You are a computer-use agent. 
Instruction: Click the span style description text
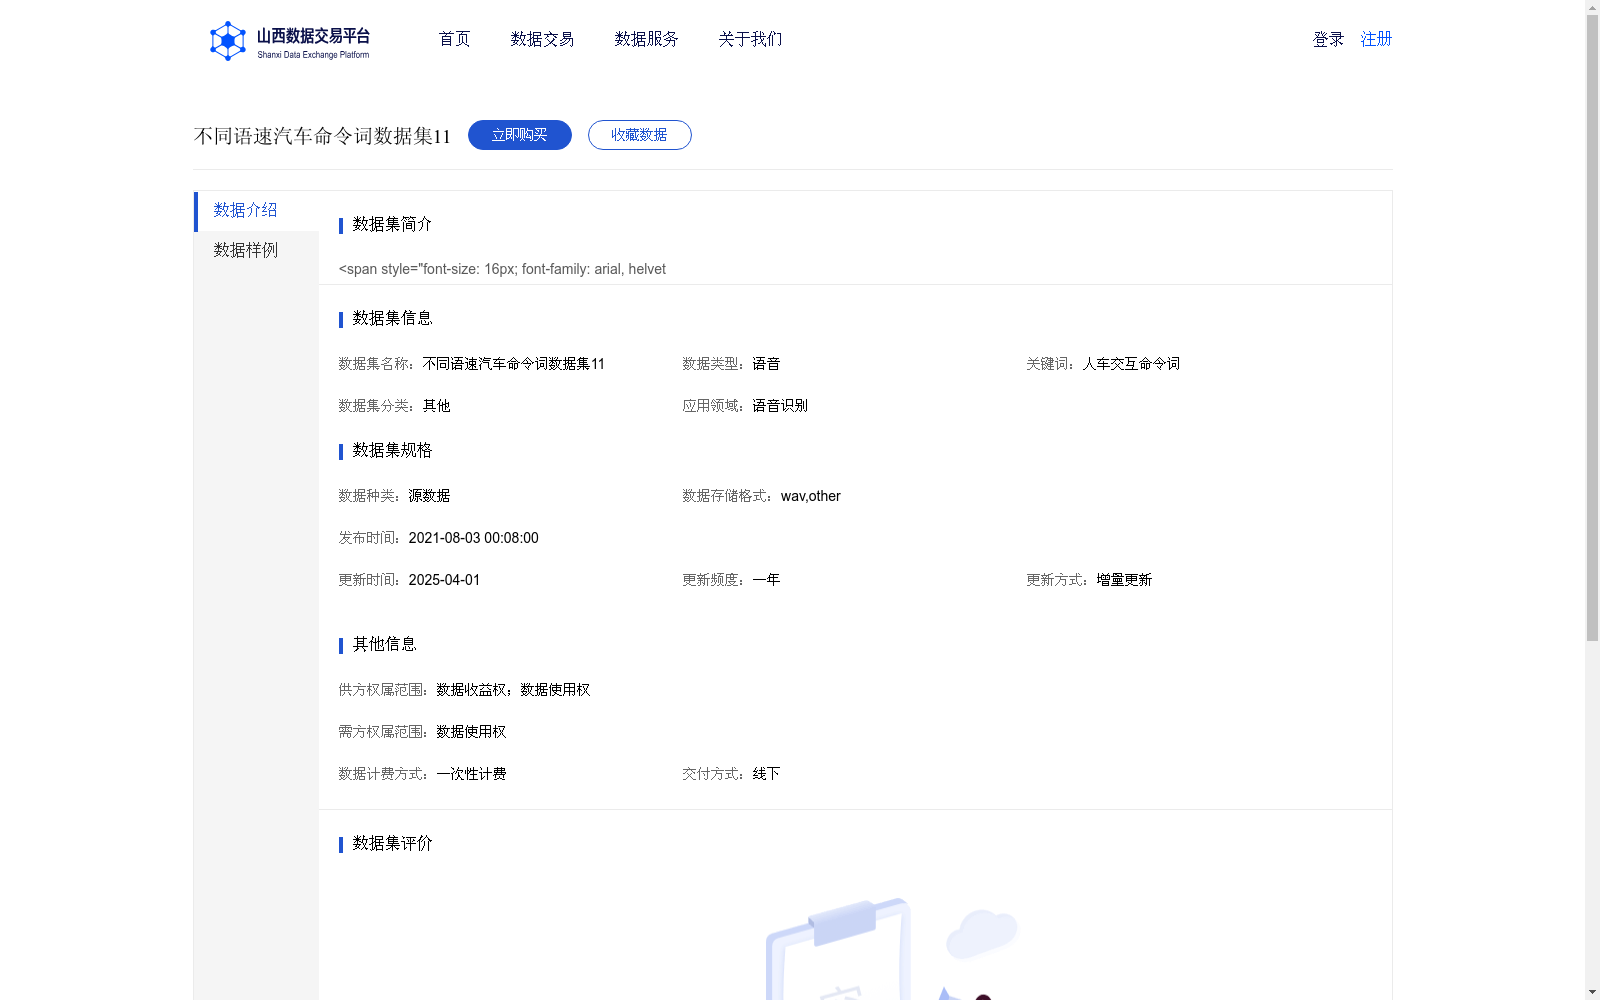coord(502,269)
